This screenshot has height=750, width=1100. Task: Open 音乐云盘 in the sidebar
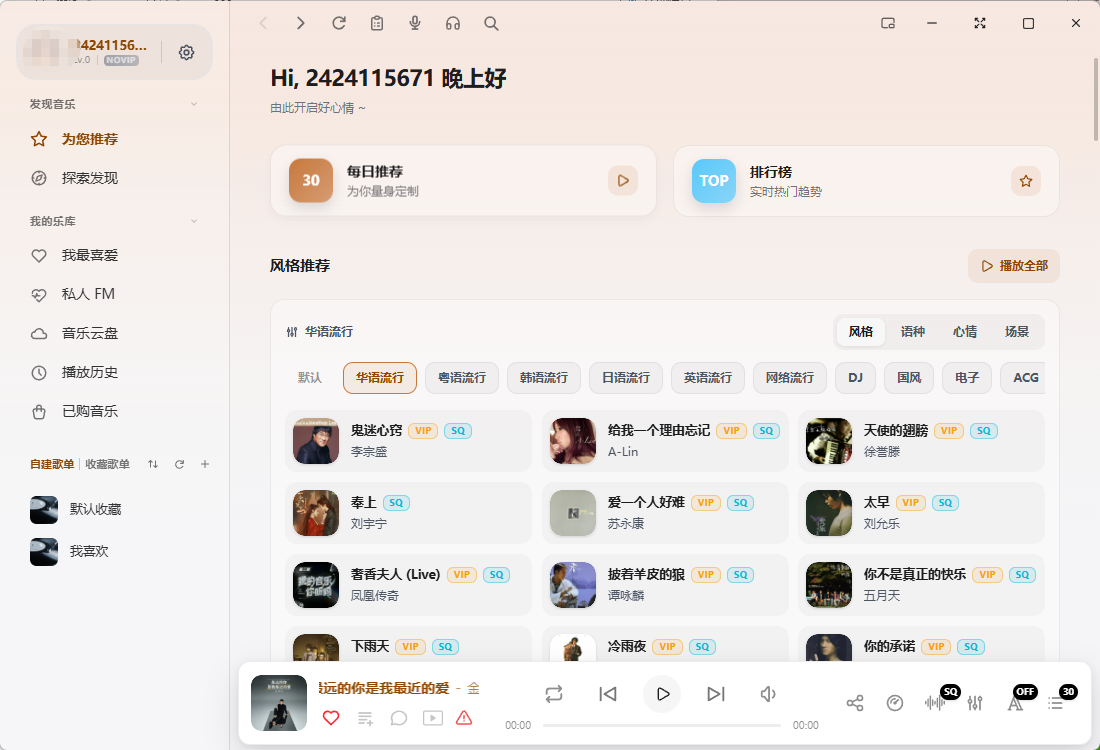pos(115,333)
